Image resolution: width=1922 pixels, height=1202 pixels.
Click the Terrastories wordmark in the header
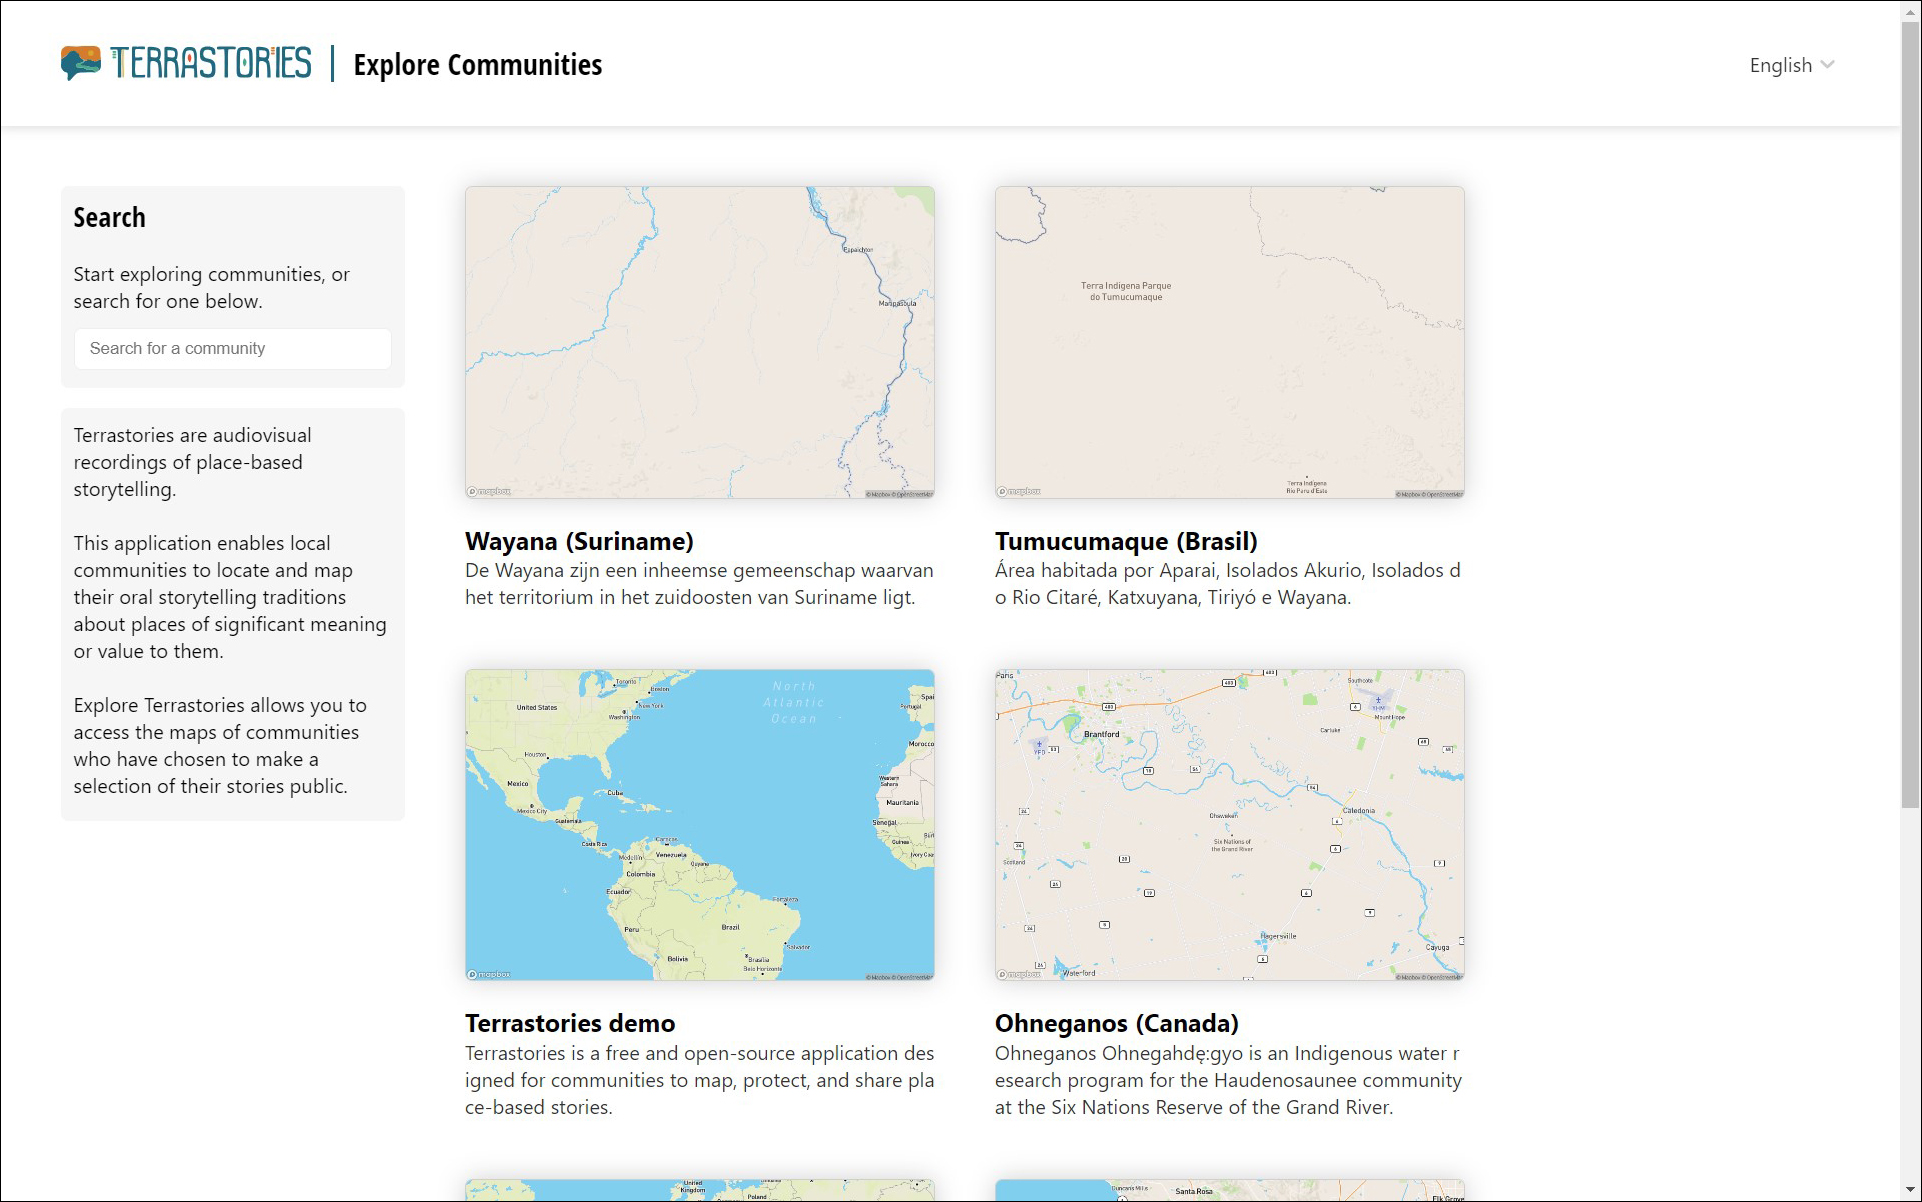[x=211, y=63]
